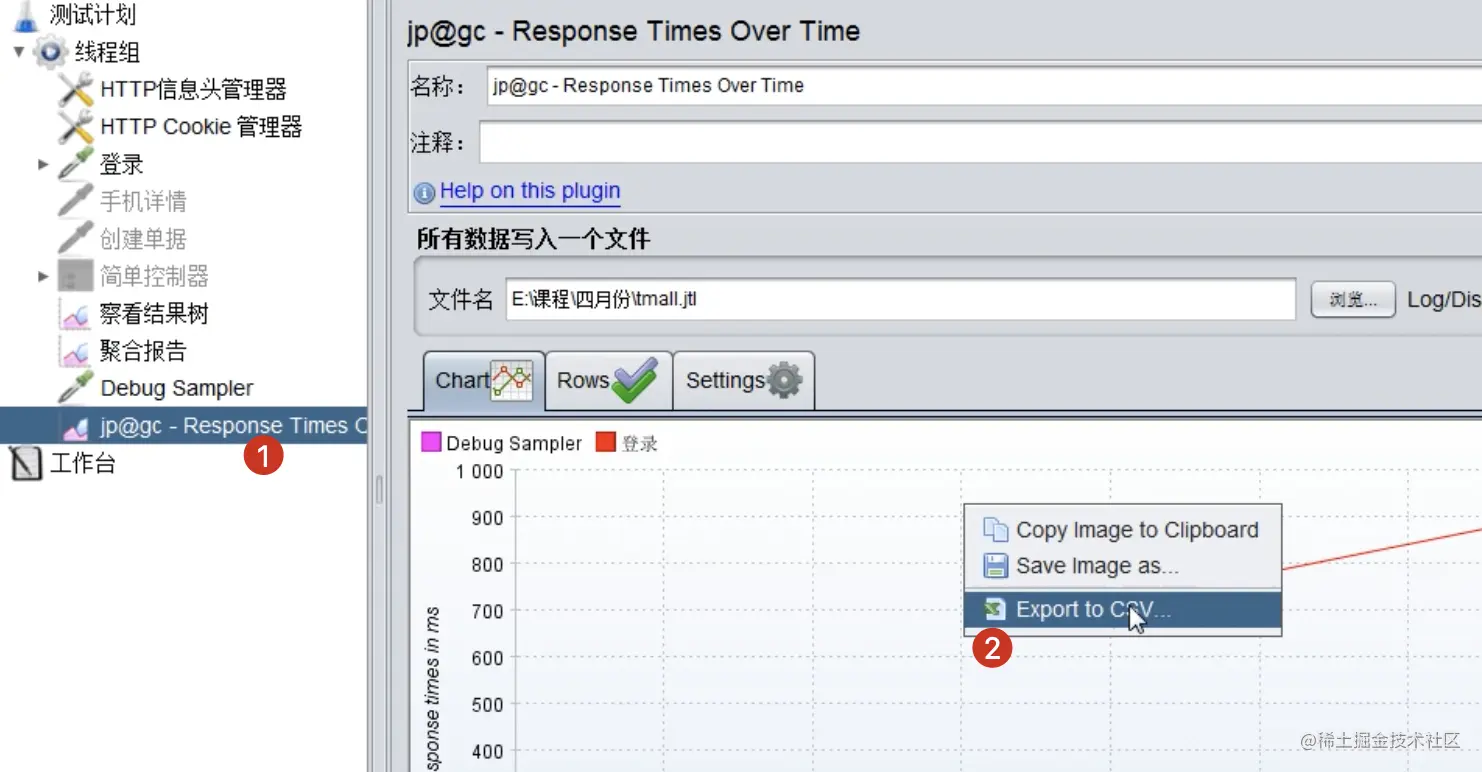This screenshot has height=772, width=1482.
Task: Click the 工作台 workbench icon
Action: (x=26, y=464)
